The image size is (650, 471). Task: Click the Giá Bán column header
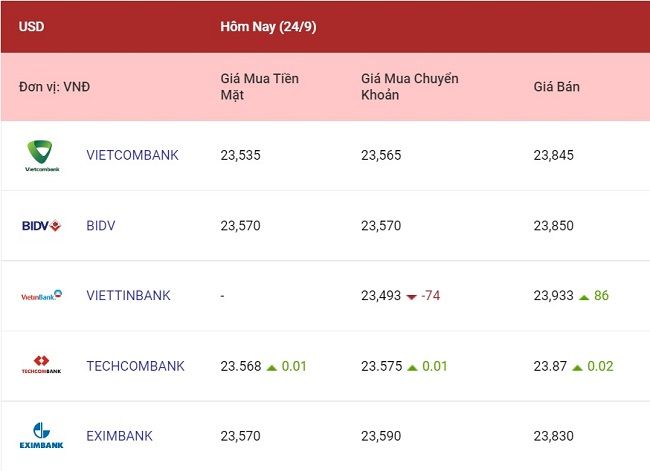coord(556,87)
